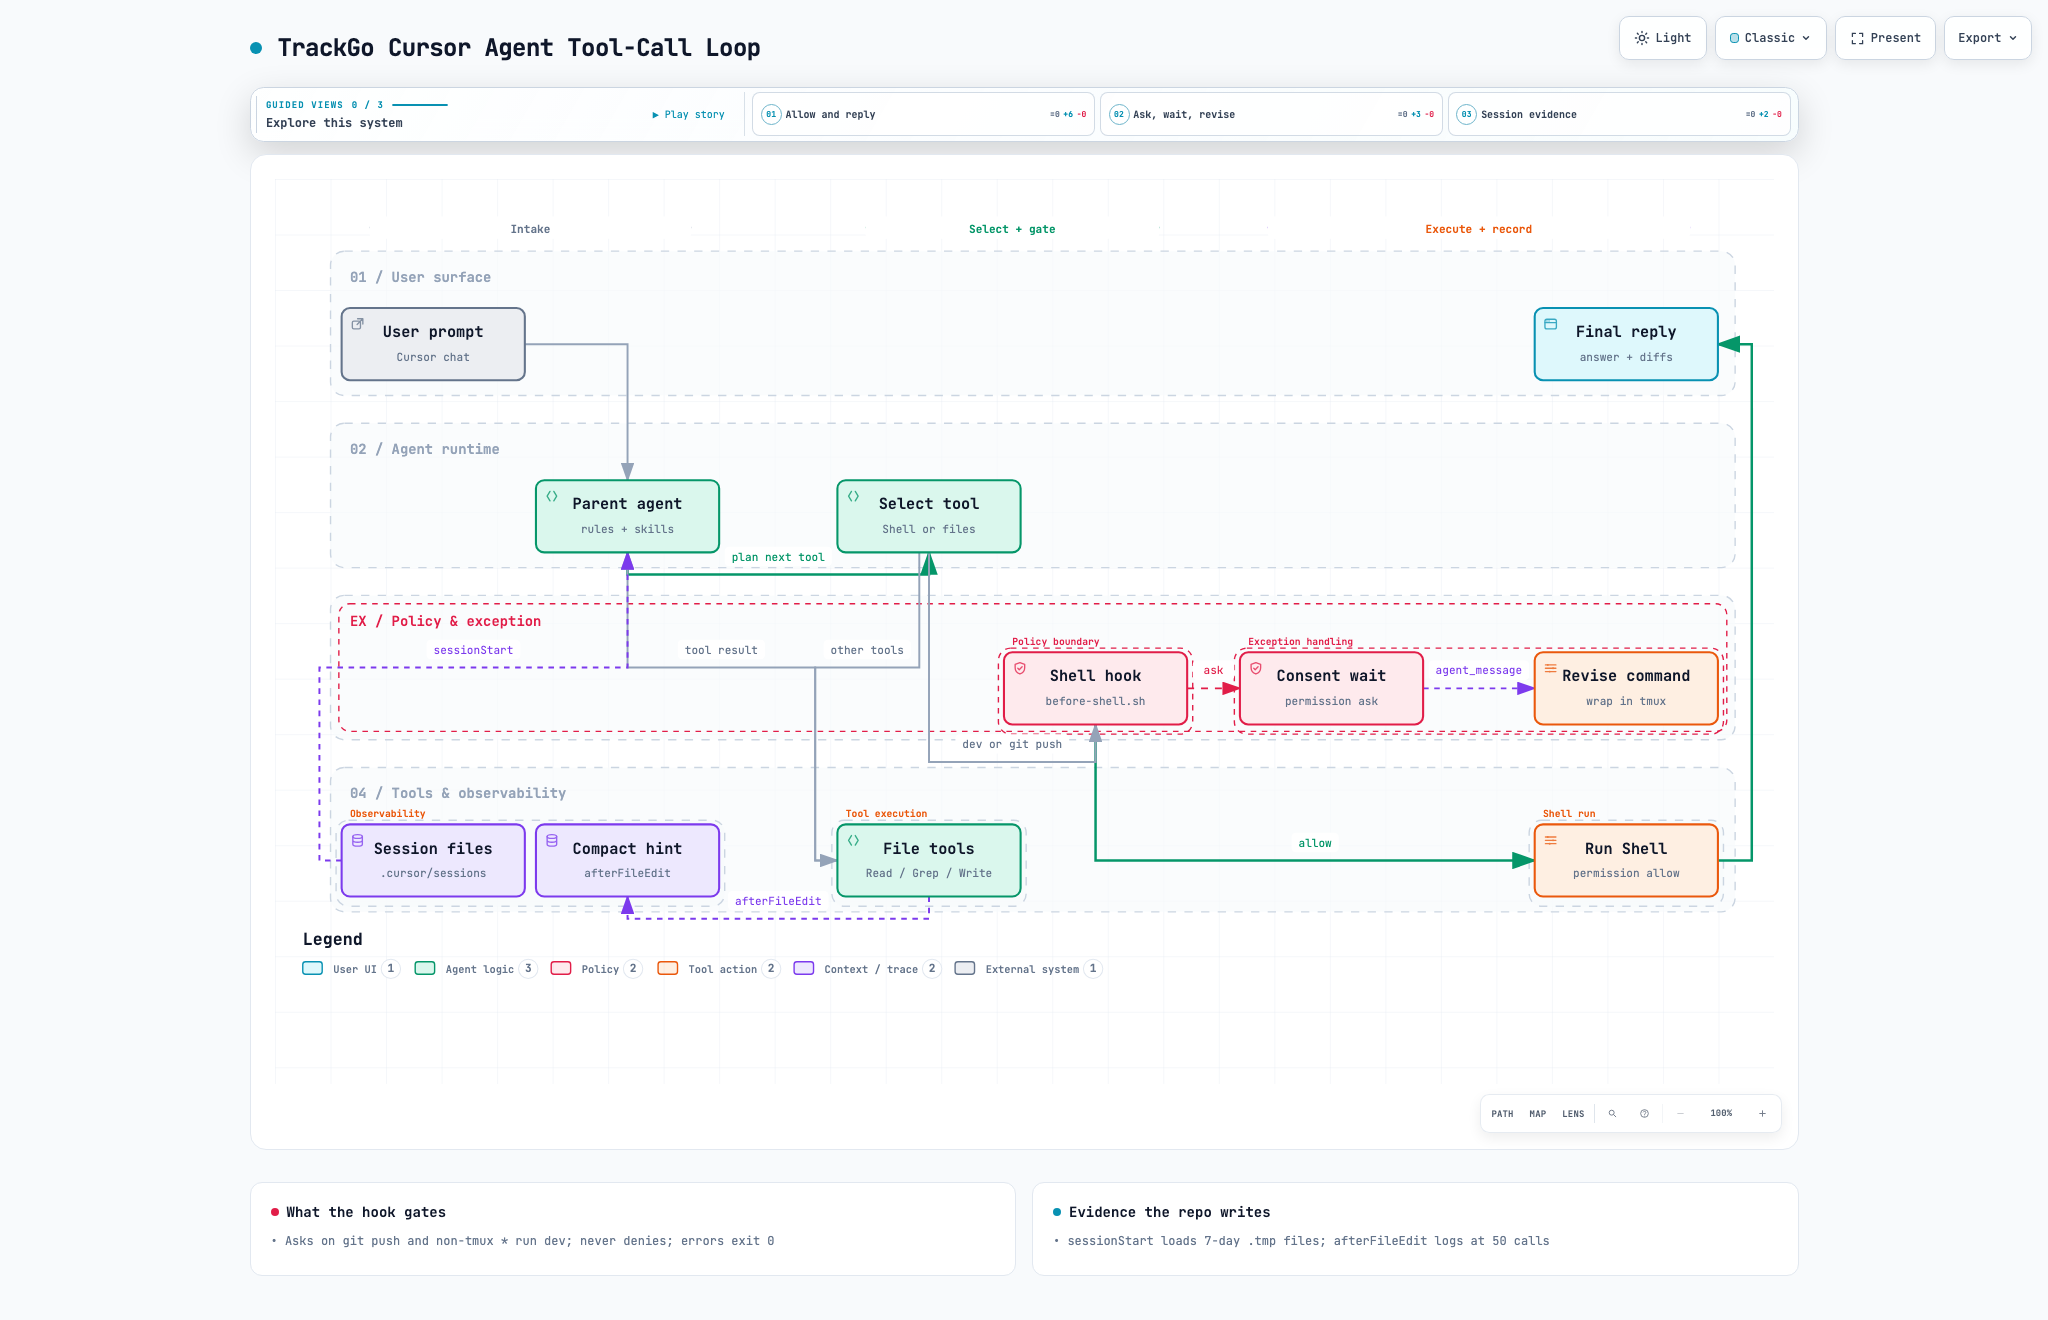Click the "dev or git push" edge label

click(1012, 745)
